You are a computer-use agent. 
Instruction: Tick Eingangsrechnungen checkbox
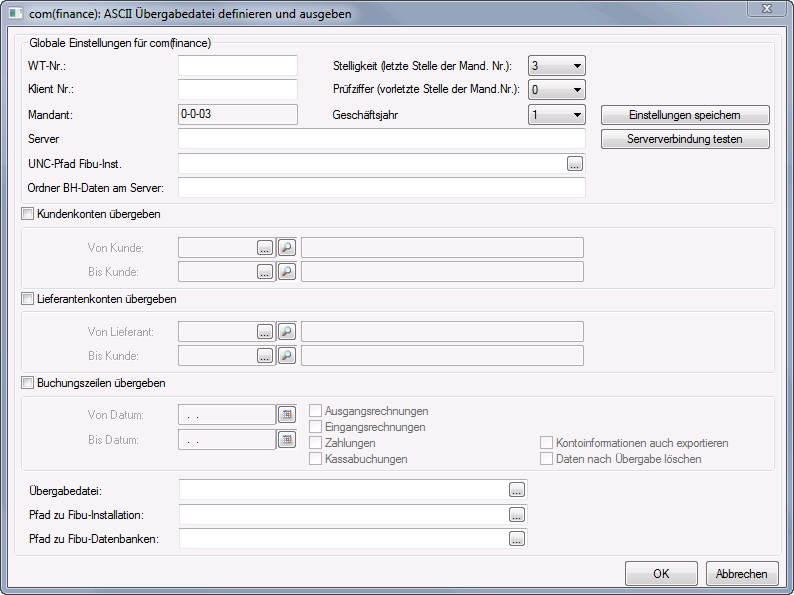click(x=315, y=427)
